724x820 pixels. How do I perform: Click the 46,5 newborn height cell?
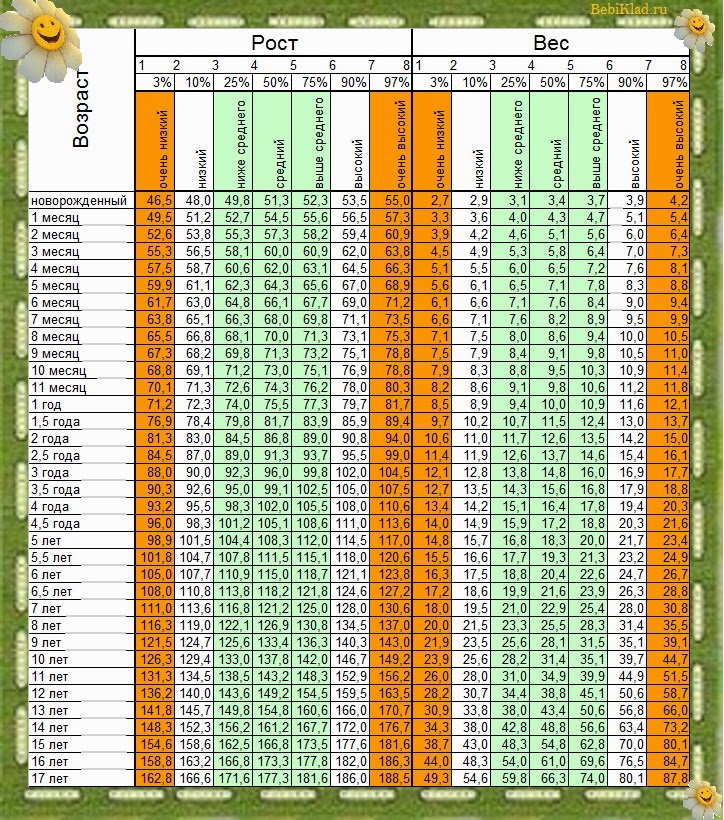click(155, 200)
